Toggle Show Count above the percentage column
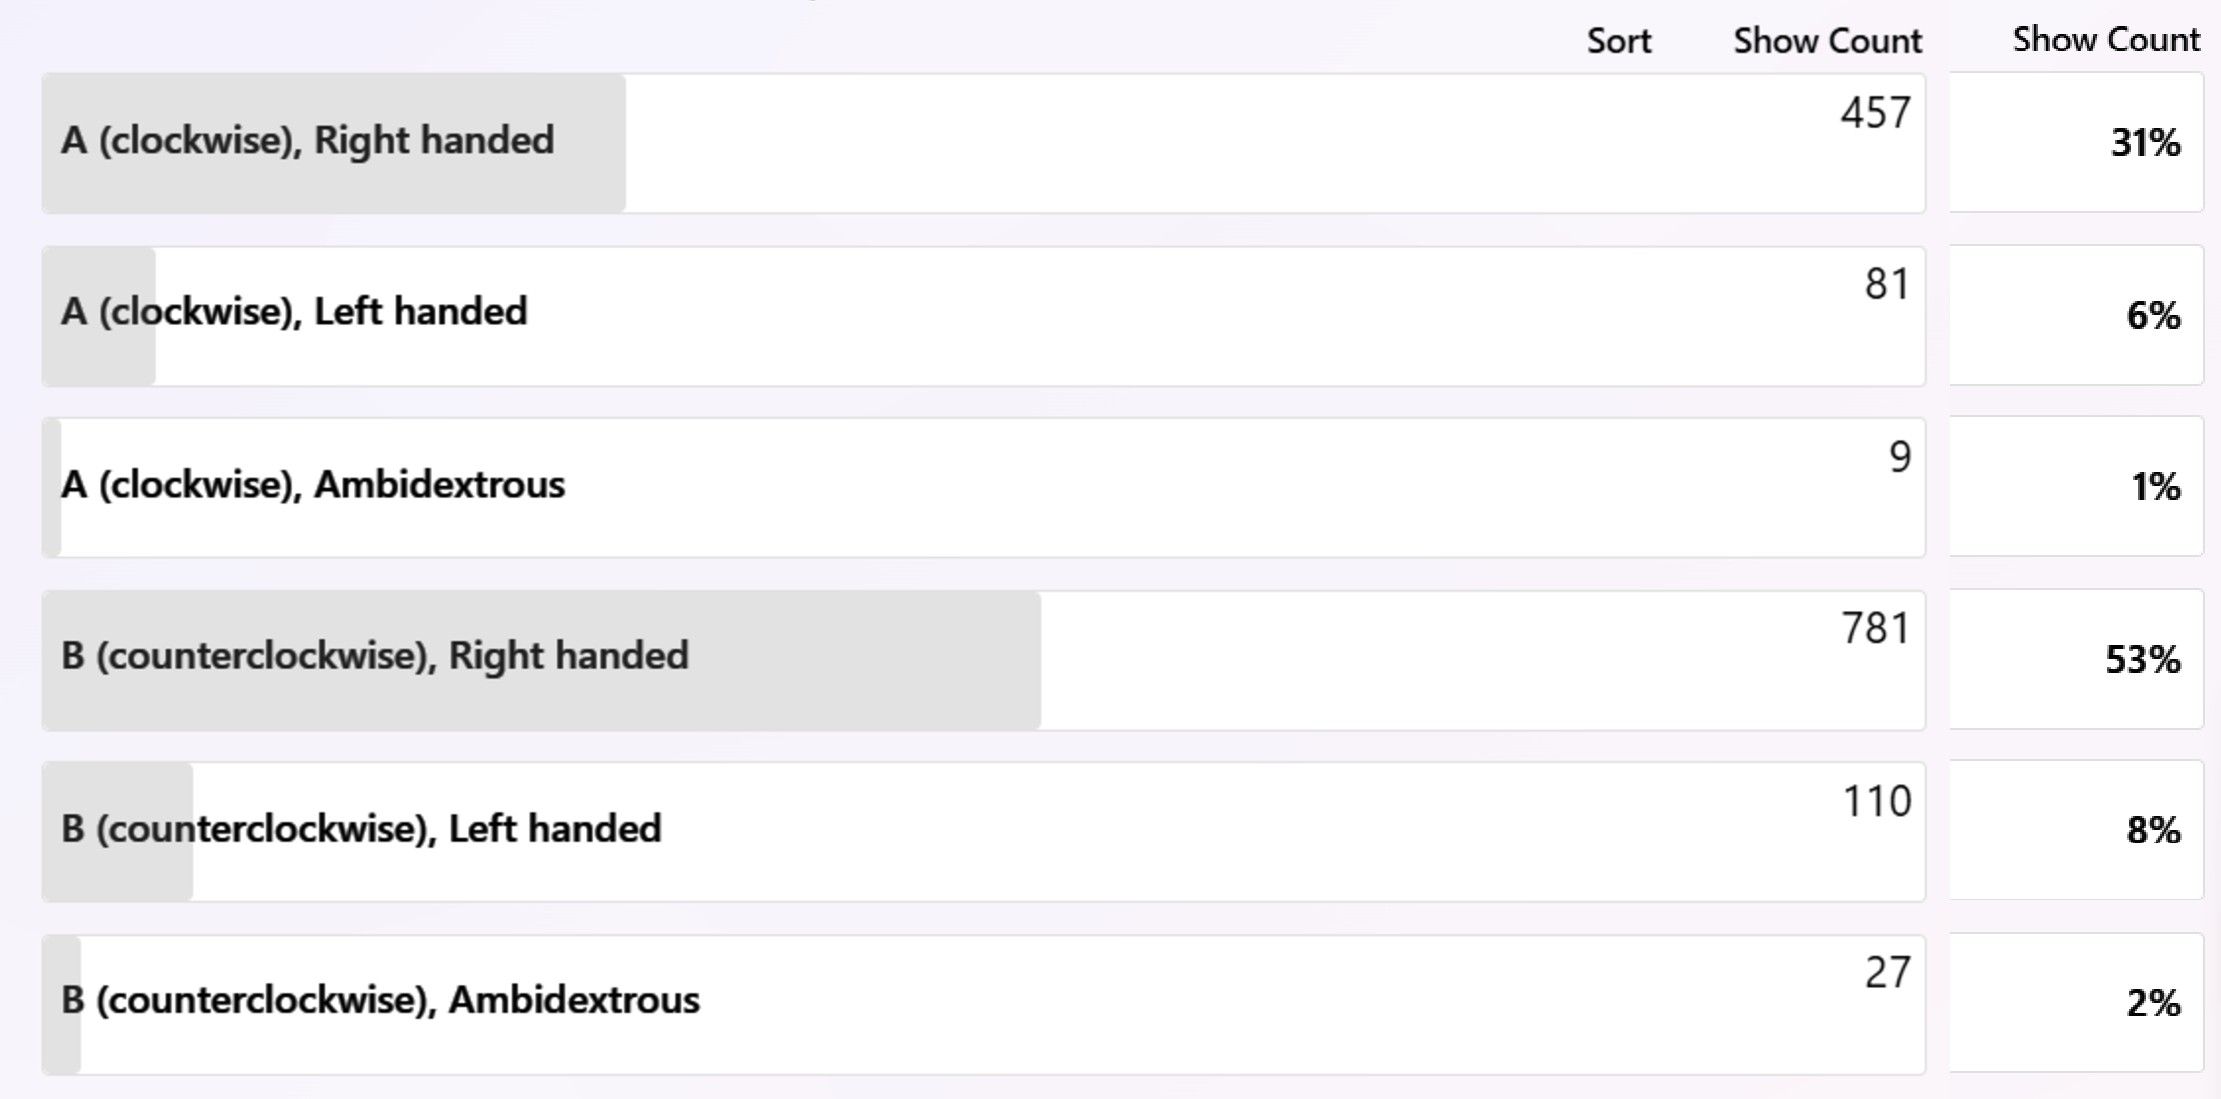2221x1099 pixels. pyautogui.click(x=2106, y=39)
